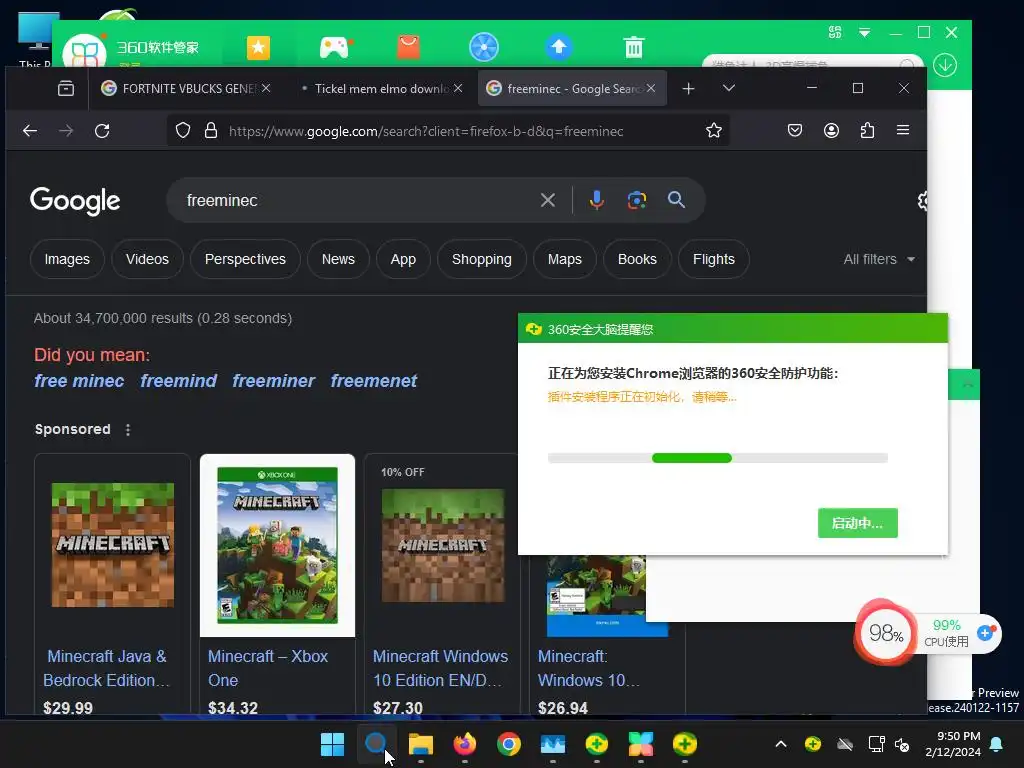Select the Perspectives filter chip
This screenshot has width=1024, height=768.
pos(246,259)
